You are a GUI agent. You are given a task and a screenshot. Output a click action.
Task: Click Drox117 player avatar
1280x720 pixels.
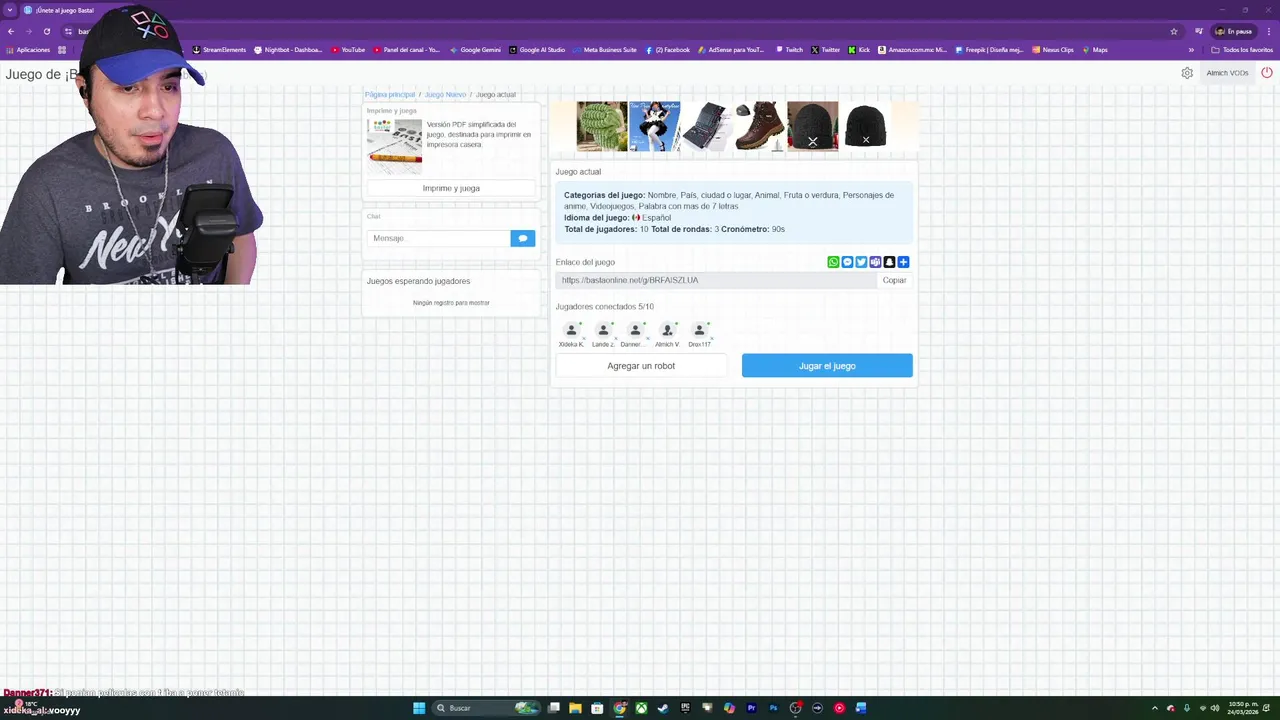pyautogui.click(x=699, y=331)
